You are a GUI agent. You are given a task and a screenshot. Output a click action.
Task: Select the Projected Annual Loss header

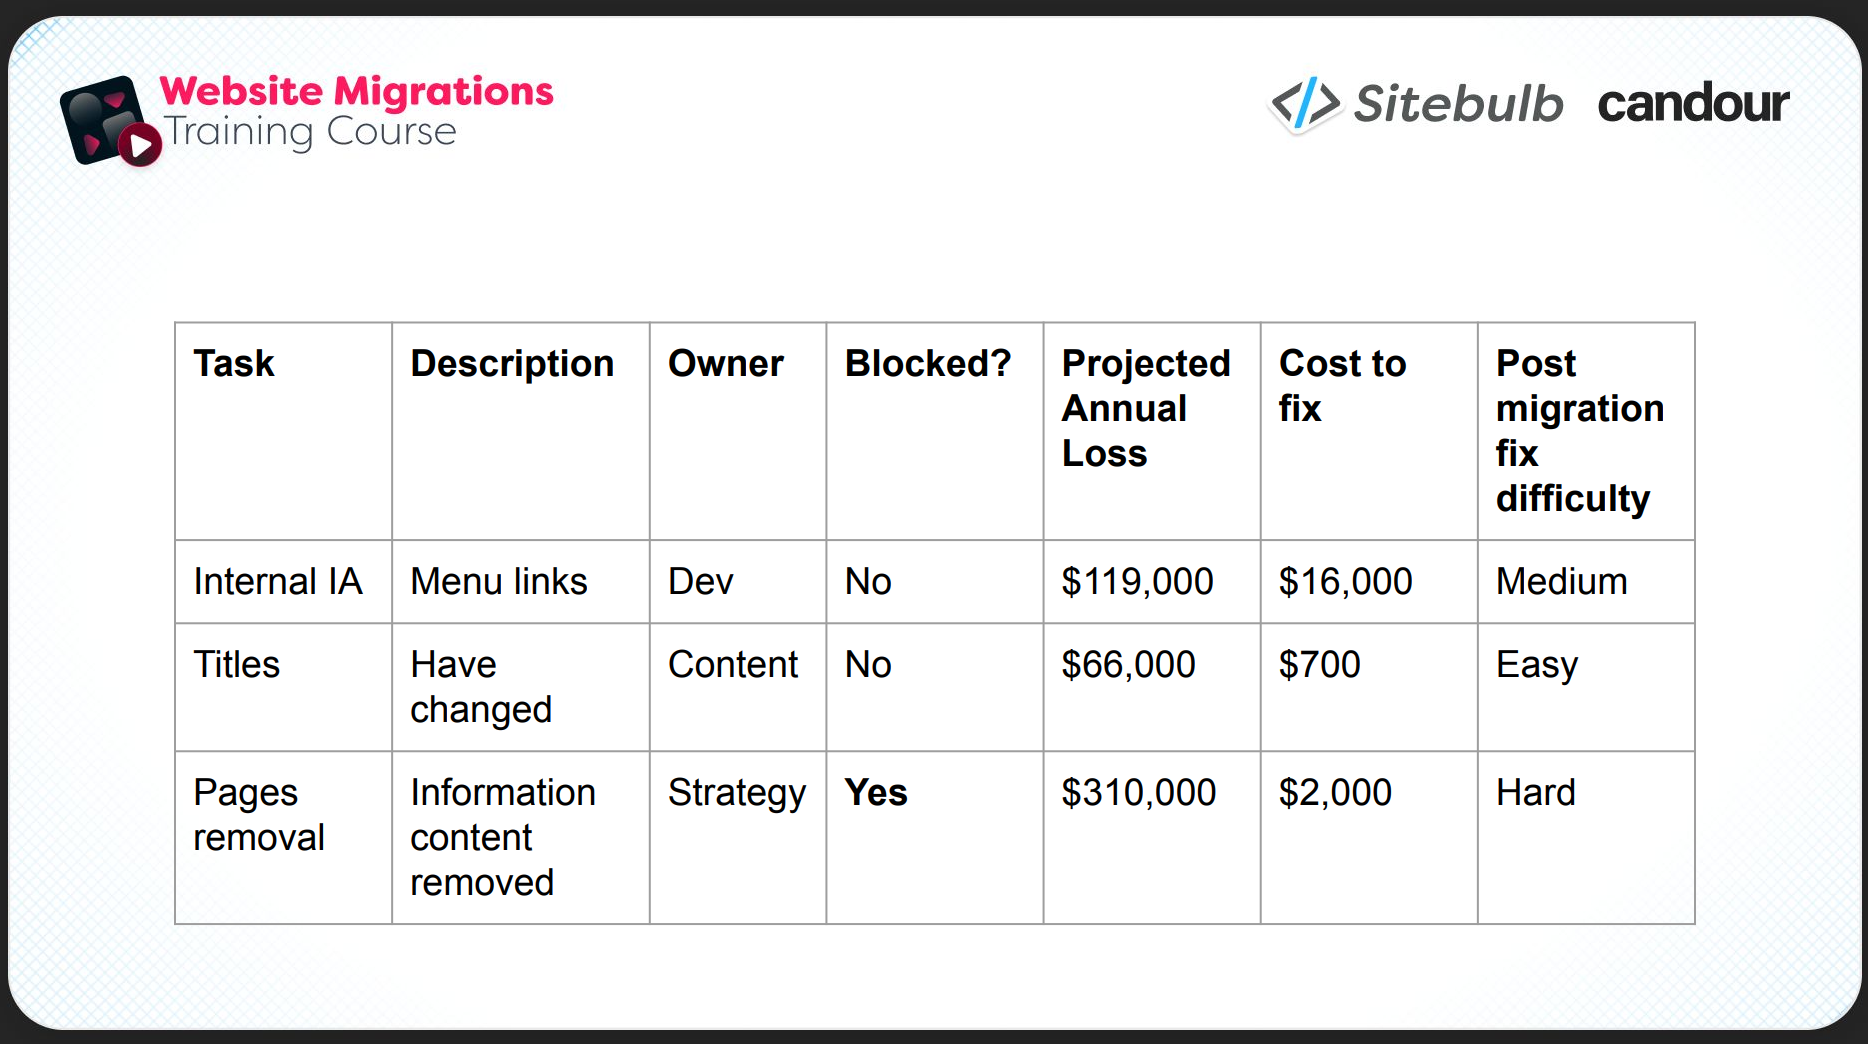(x=1146, y=408)
